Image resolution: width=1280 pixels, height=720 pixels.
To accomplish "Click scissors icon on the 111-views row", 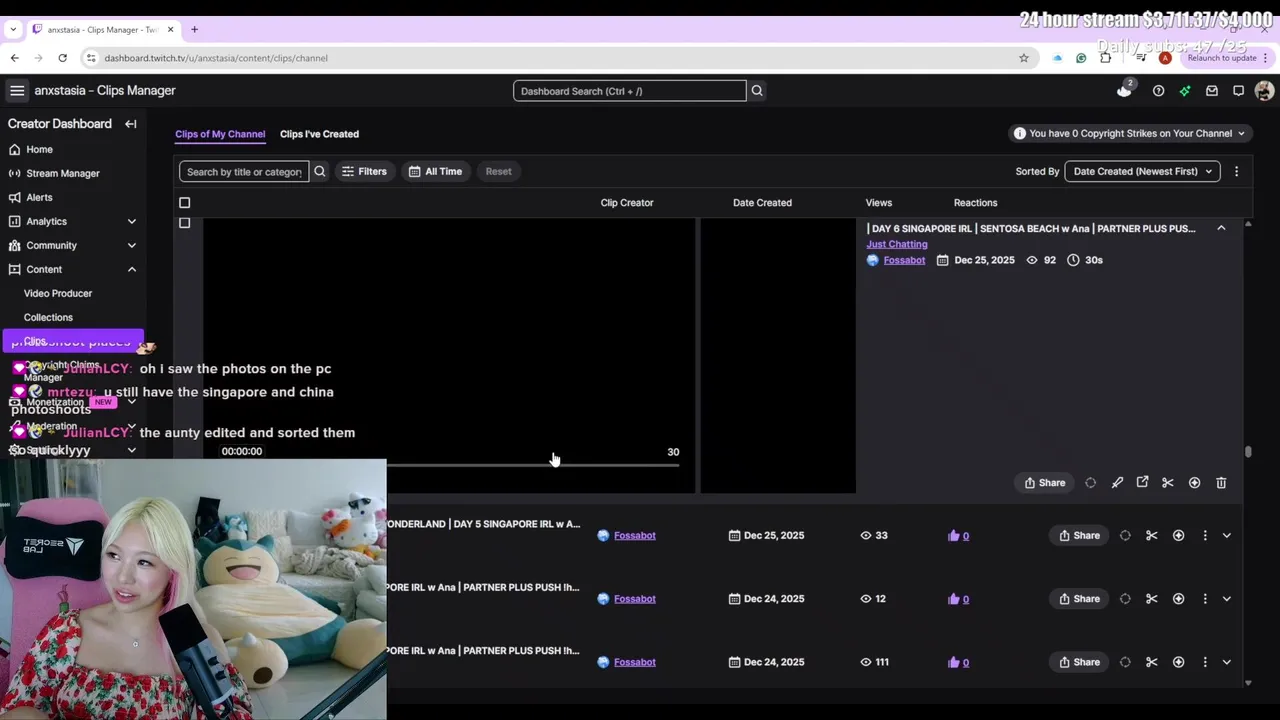I will [1152, 662].
